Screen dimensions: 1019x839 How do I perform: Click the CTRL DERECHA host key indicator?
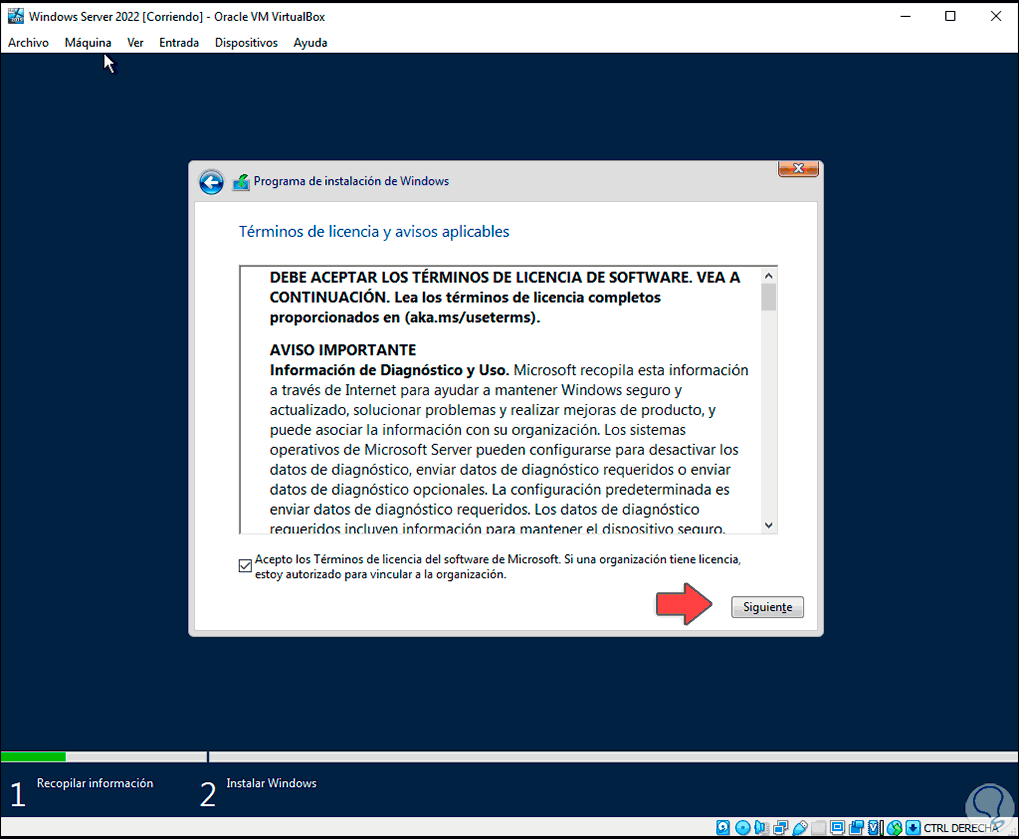click(961, 828)
